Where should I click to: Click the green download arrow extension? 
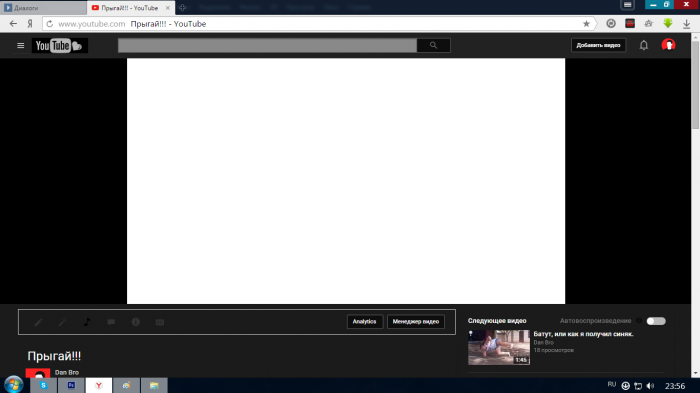[668, 24]
